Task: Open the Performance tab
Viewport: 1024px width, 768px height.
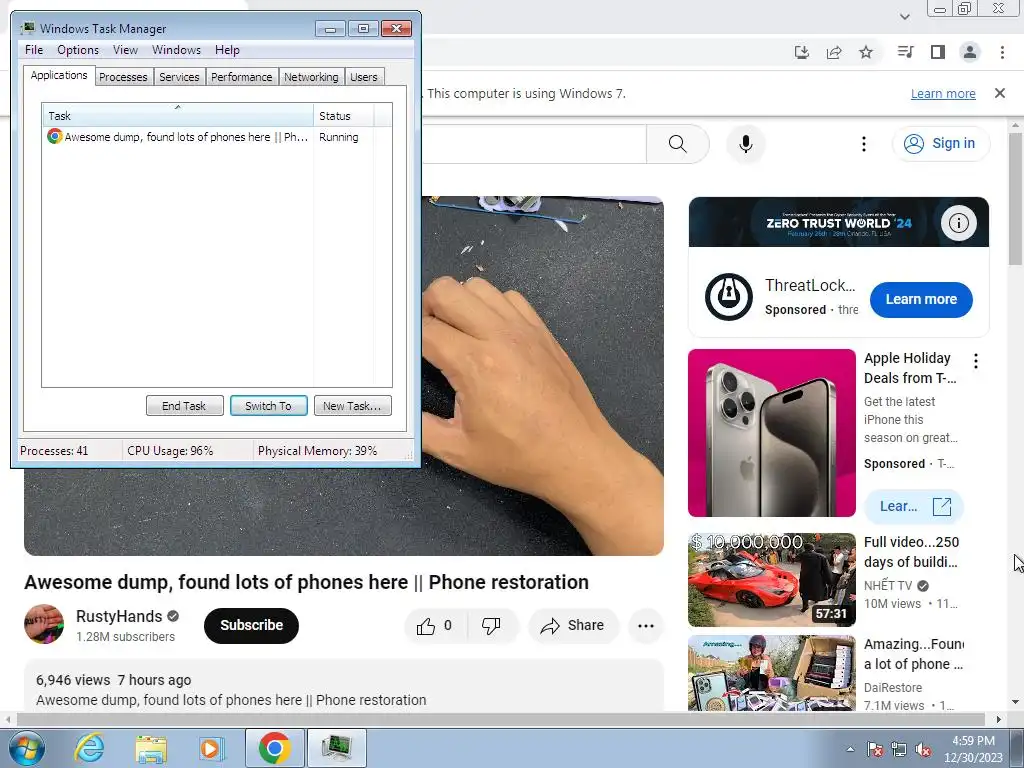Action: click(x=242, y=77)
